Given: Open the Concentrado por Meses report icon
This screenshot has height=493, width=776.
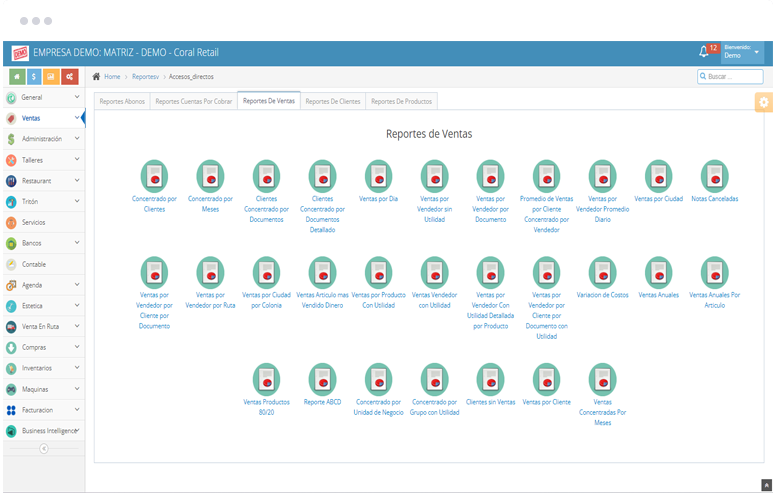Looking at the screenshot, I should click(210, 176).
